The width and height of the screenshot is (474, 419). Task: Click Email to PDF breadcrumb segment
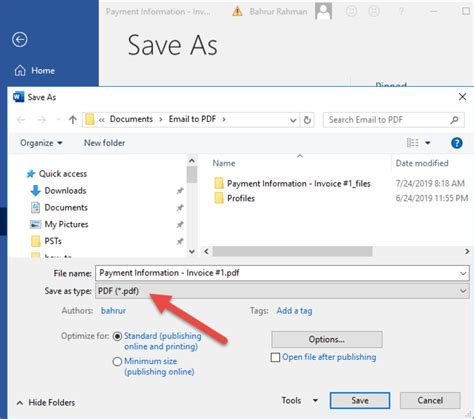[x=192, y=119]
